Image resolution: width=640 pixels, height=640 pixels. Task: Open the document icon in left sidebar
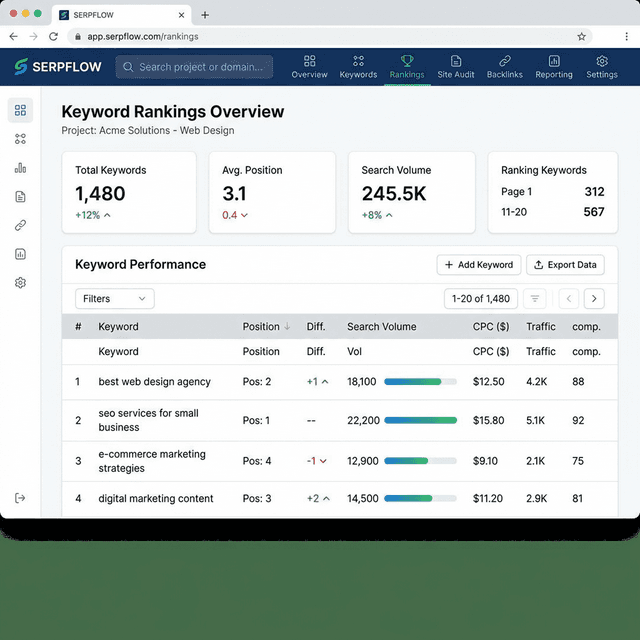(x=20, y=197)
